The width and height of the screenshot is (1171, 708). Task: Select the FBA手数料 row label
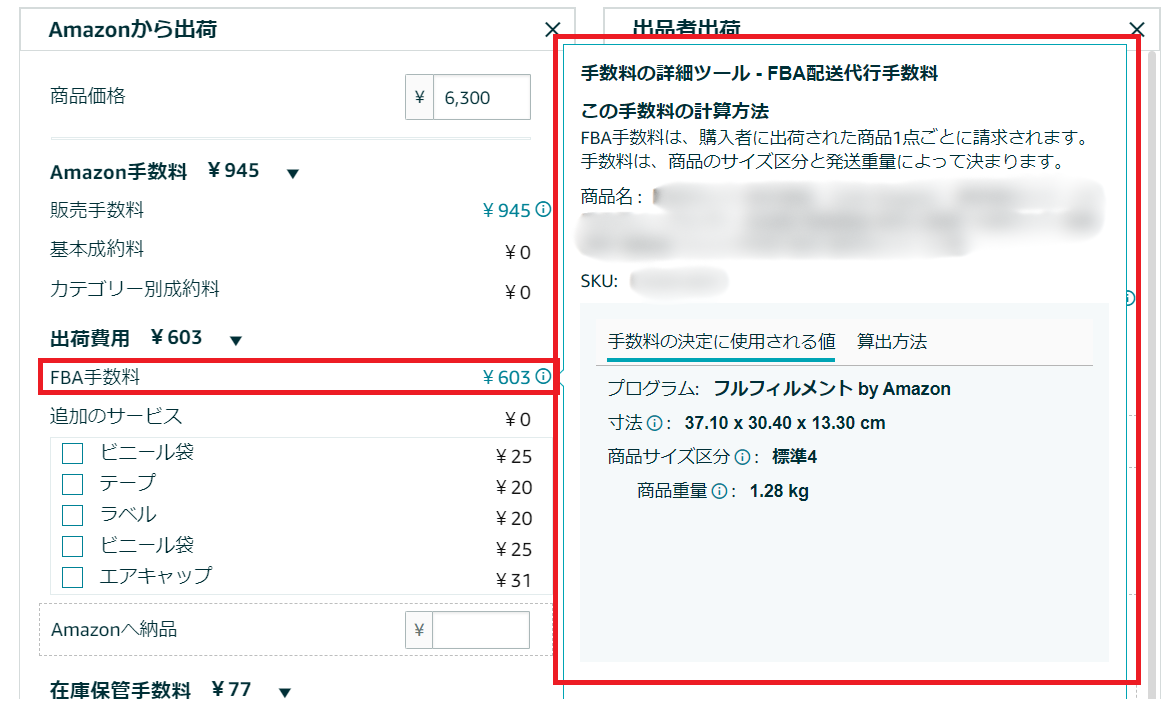(95, 377)
